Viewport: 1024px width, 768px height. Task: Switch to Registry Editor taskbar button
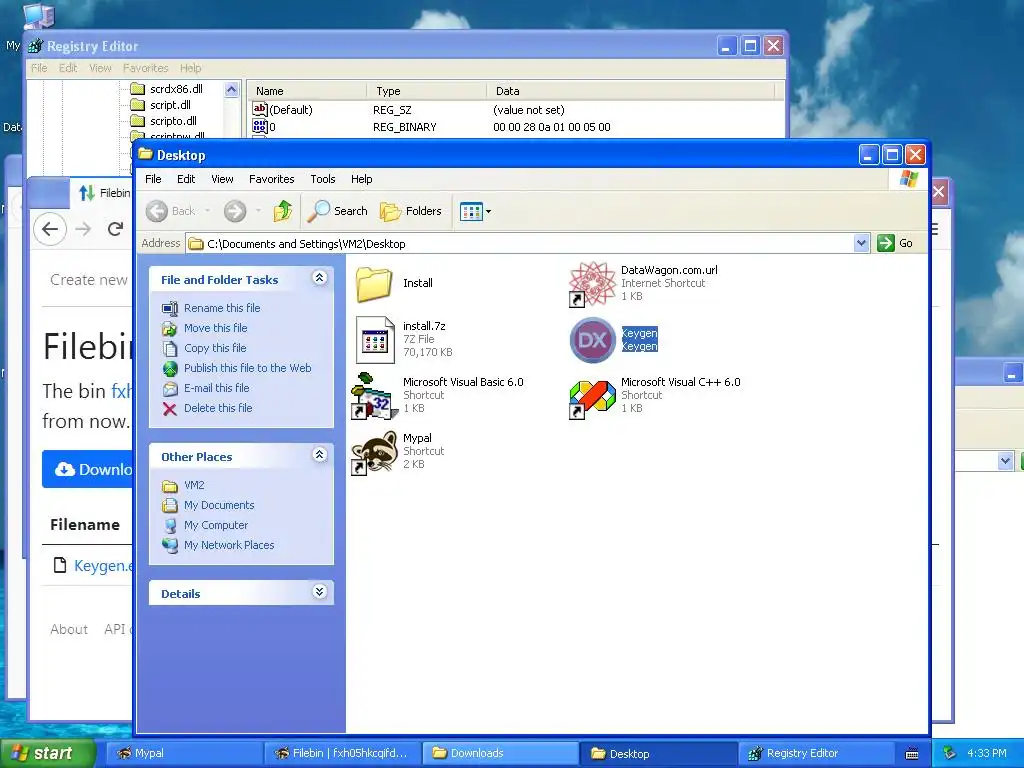click(817, 753)
